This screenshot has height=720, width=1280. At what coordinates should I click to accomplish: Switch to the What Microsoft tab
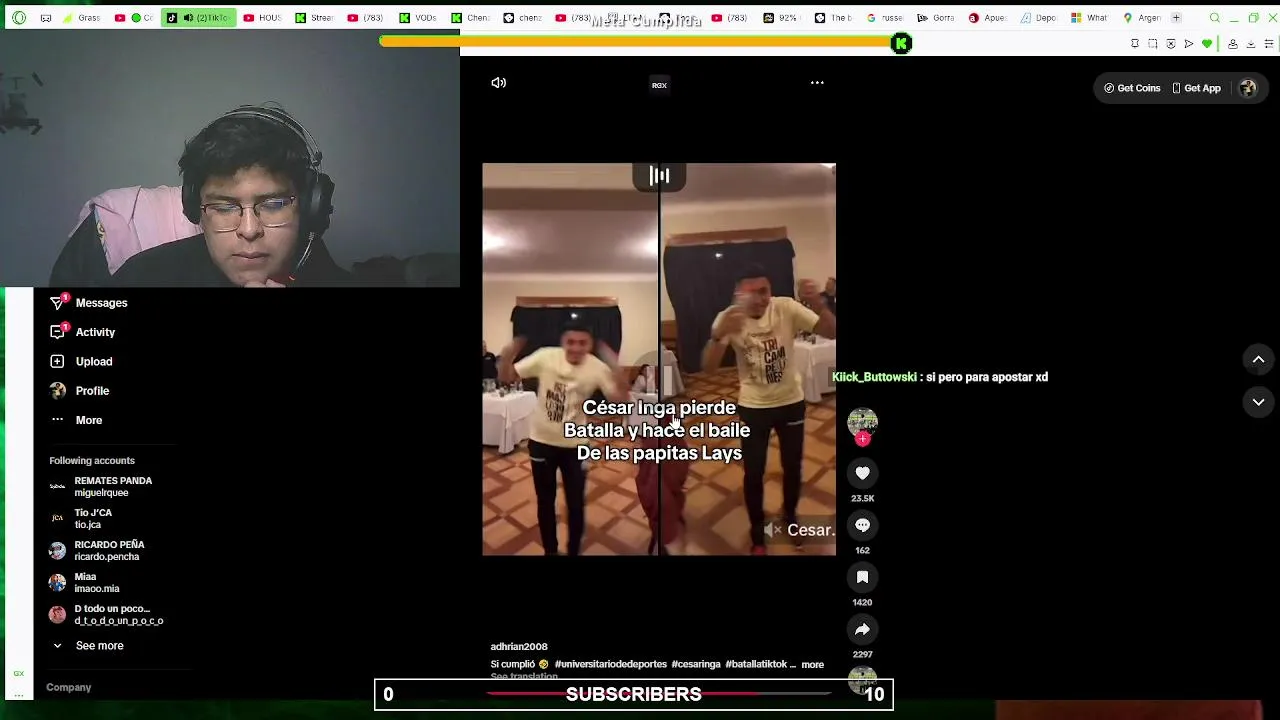(1090, 18)
